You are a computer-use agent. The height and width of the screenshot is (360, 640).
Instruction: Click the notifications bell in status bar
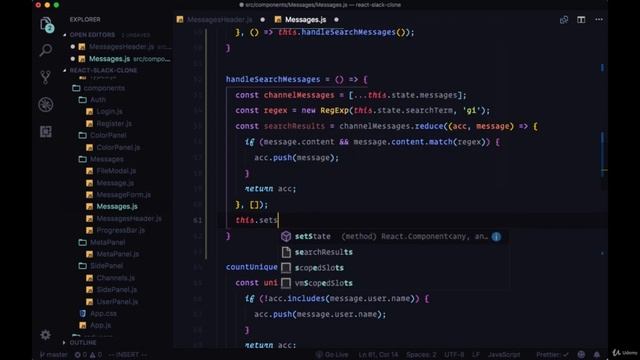[597, 354]
